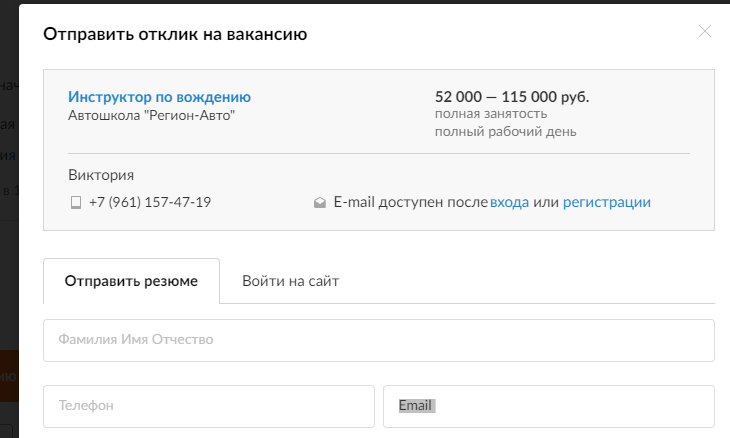This screenshot has width=730, height=438.
Task: Click the dialog title Отправить отклик на вакансию
Action: click(x=174, y=34)
